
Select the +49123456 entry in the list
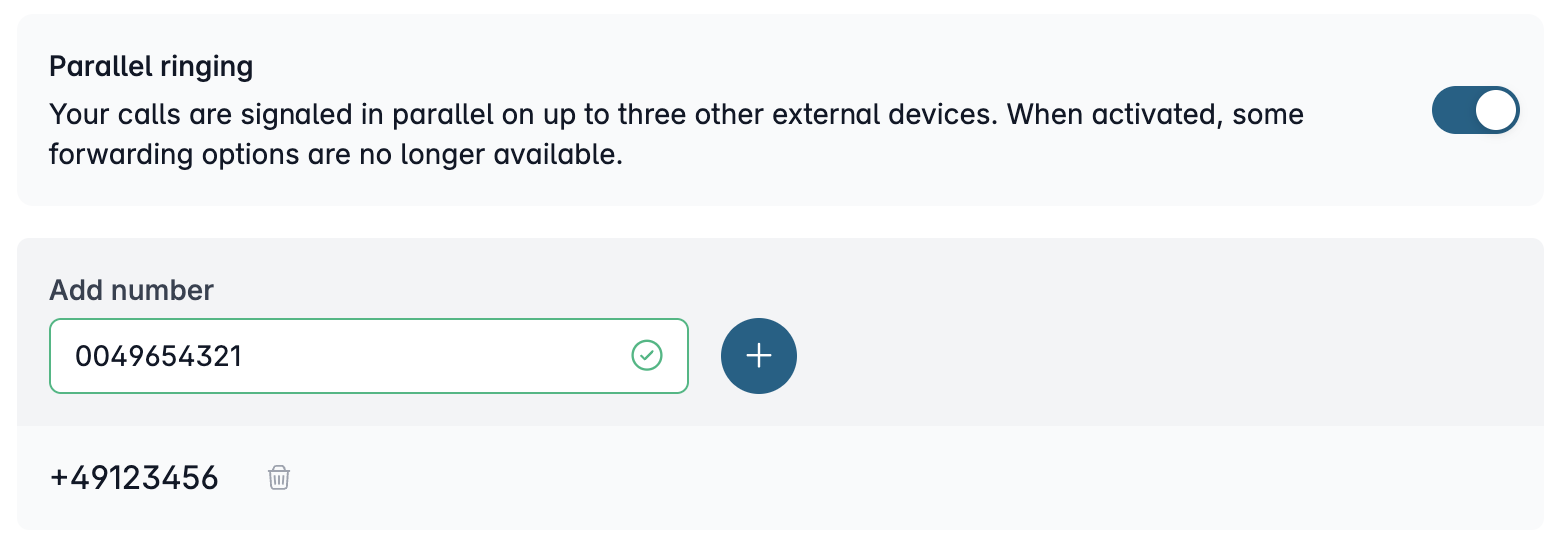134,478
